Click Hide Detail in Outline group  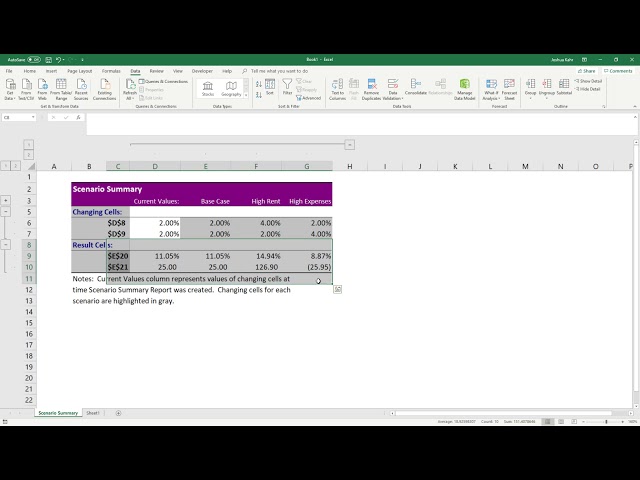[x=587, y=89]
